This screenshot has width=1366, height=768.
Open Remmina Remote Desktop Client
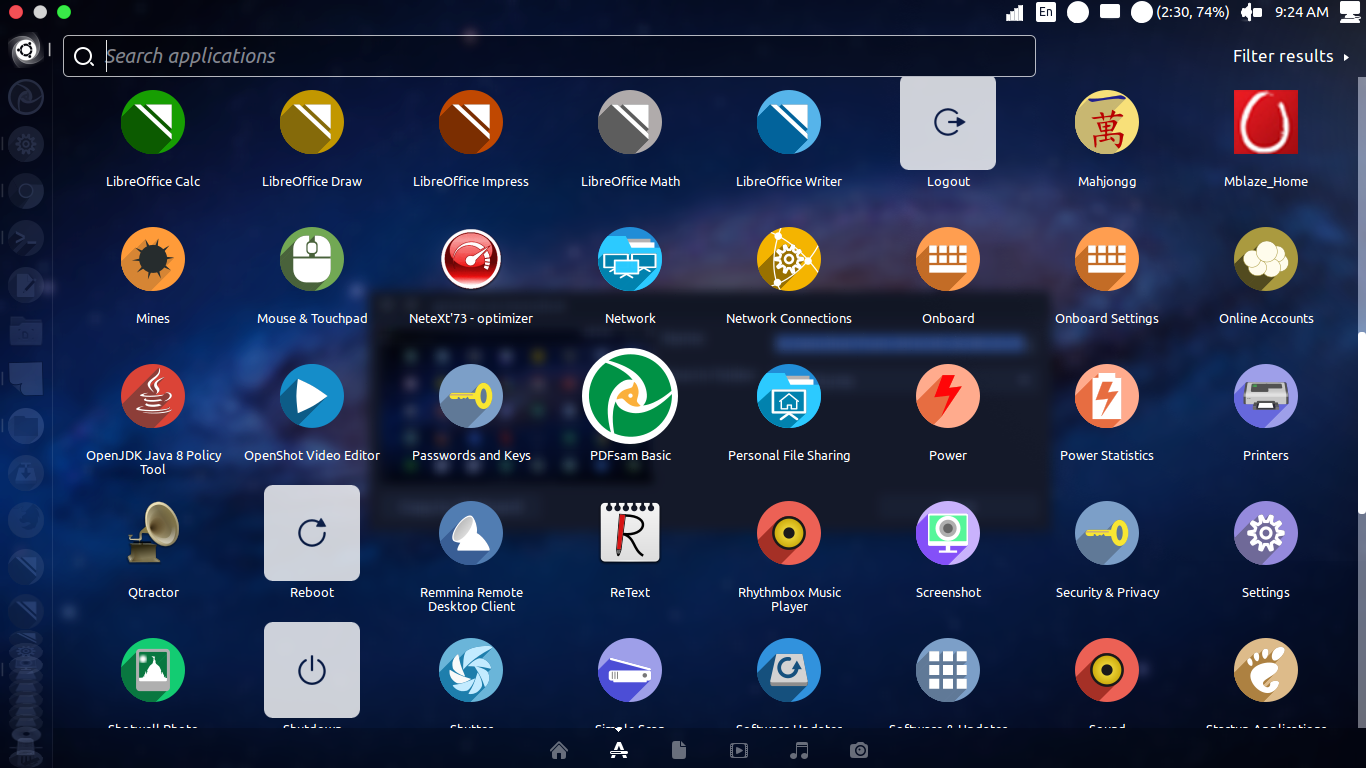tap(471, 533)
